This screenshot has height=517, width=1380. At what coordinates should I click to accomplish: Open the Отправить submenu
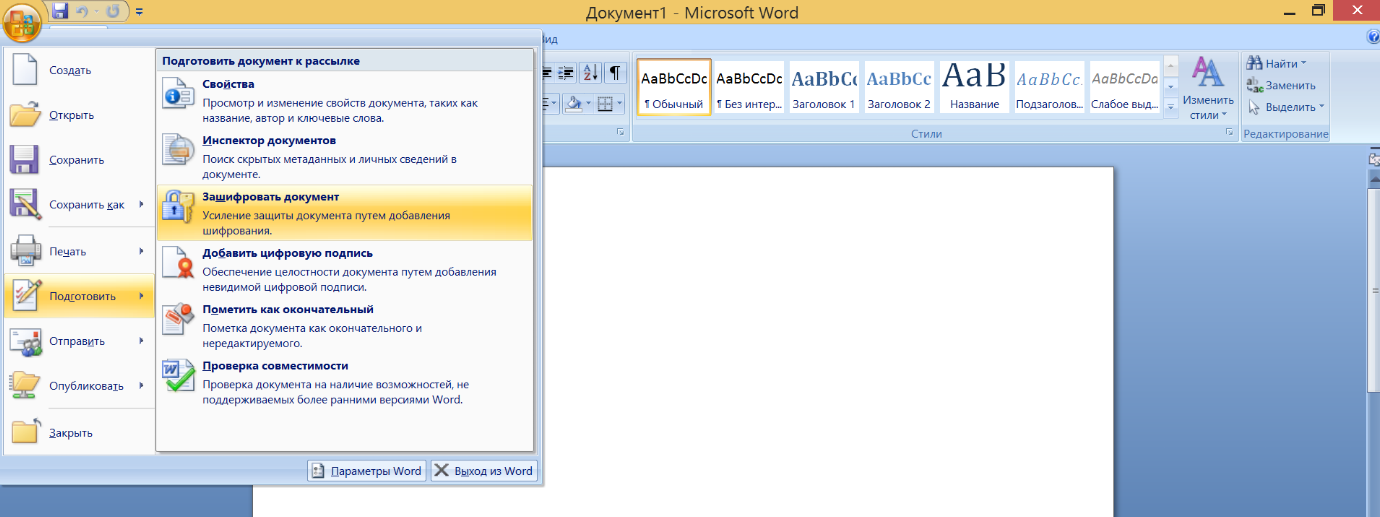pos(79,341)
